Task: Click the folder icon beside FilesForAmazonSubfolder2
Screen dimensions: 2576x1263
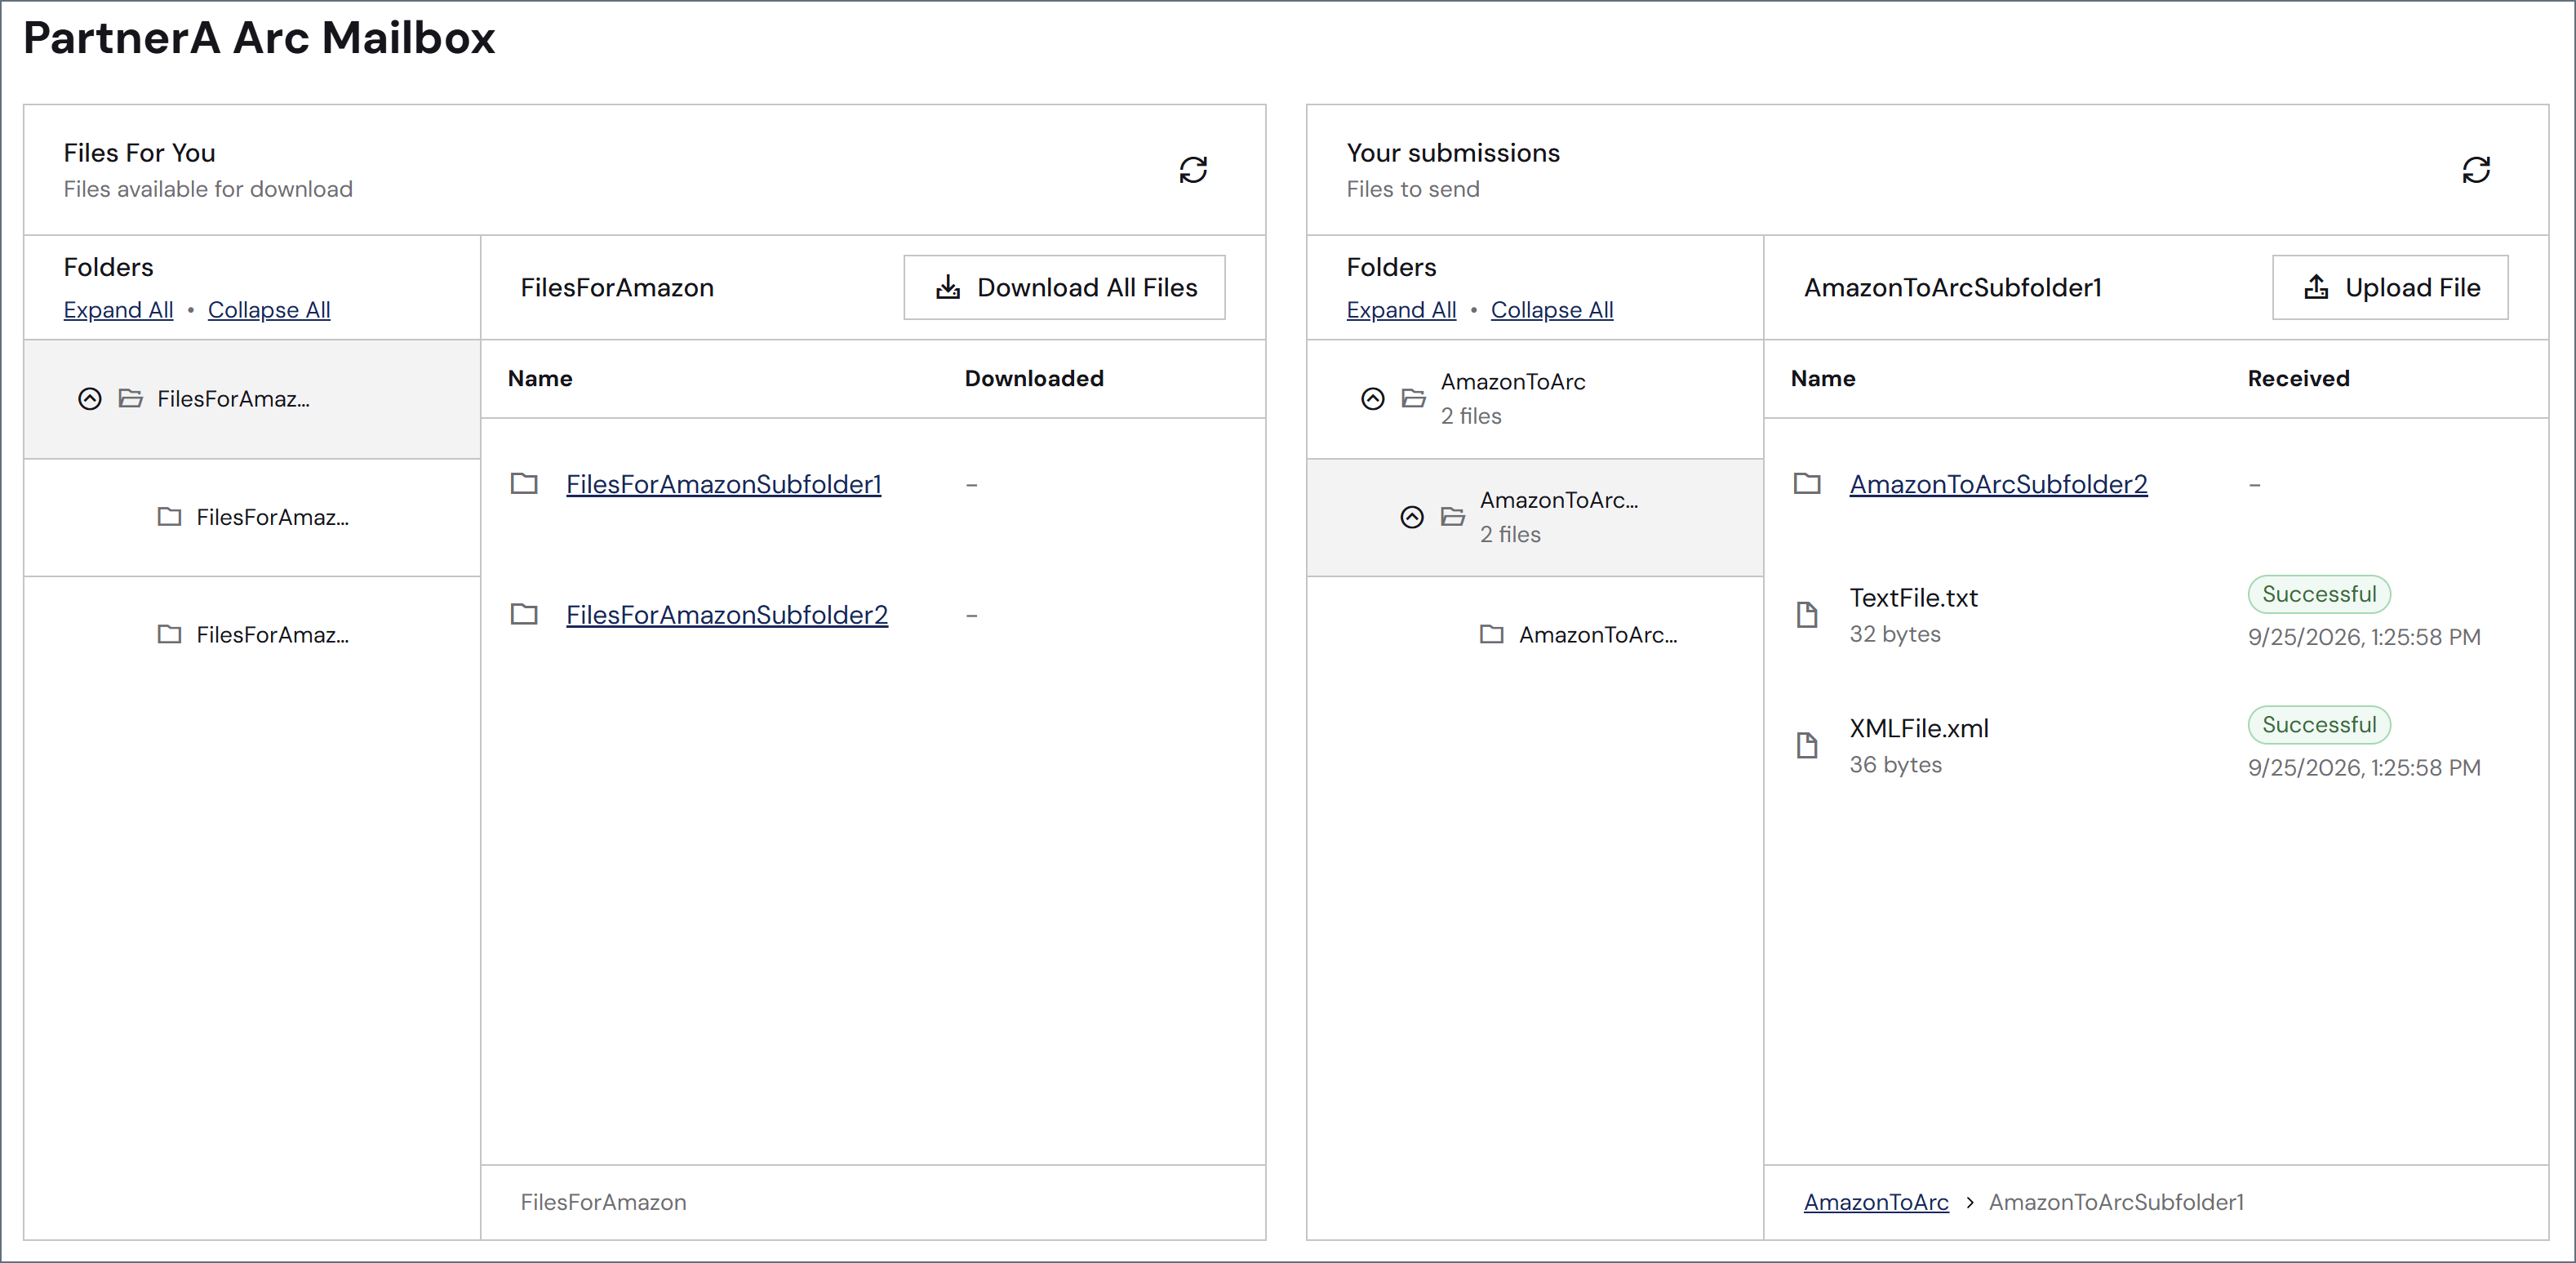Action: tap(524, 614)
